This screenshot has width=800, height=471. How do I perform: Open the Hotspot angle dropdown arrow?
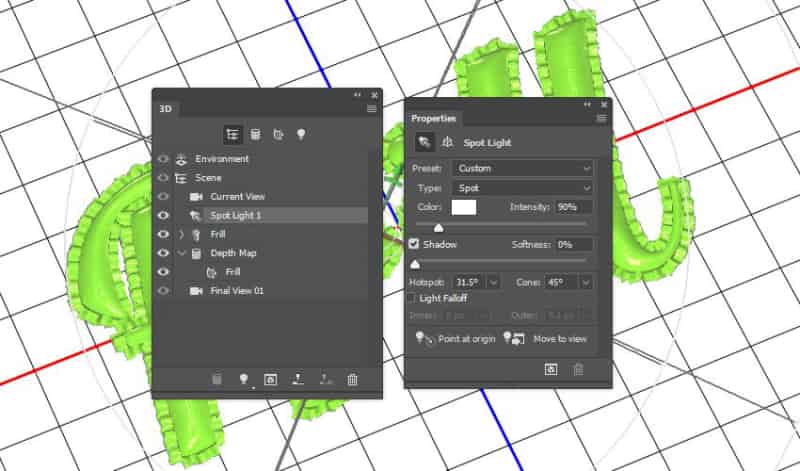493,282
